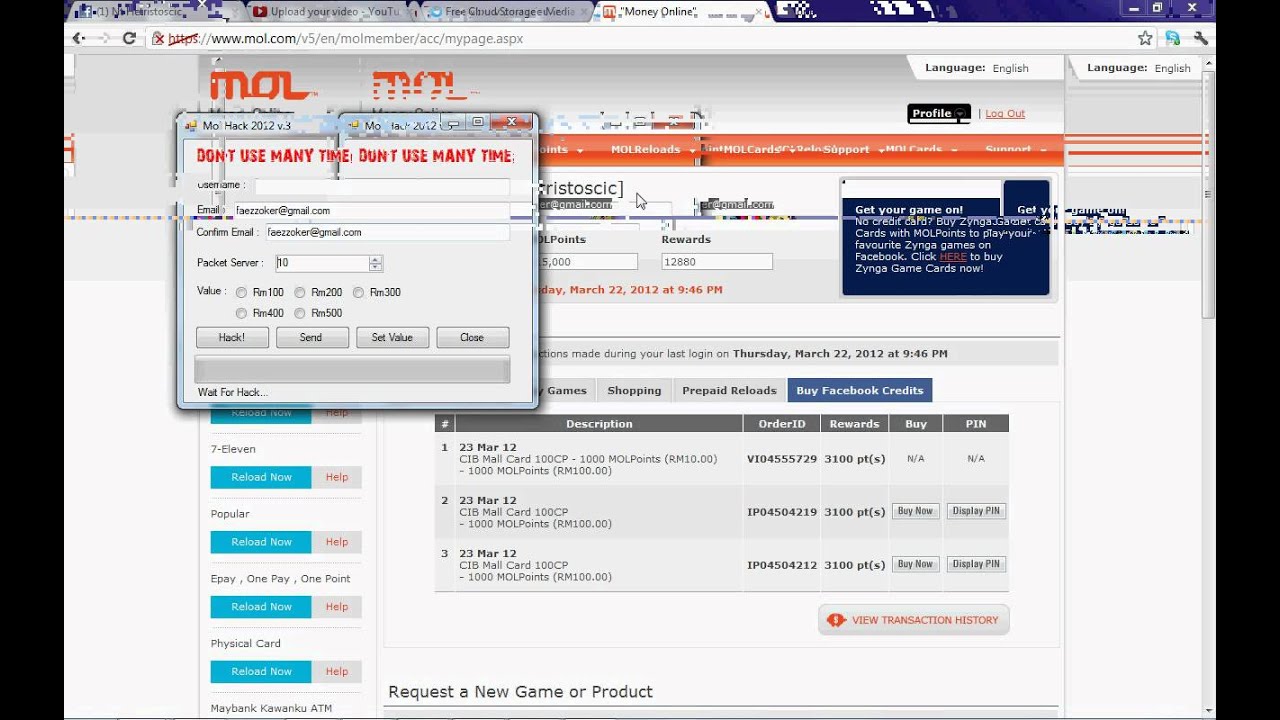Go back with the browser arrow

78,38
